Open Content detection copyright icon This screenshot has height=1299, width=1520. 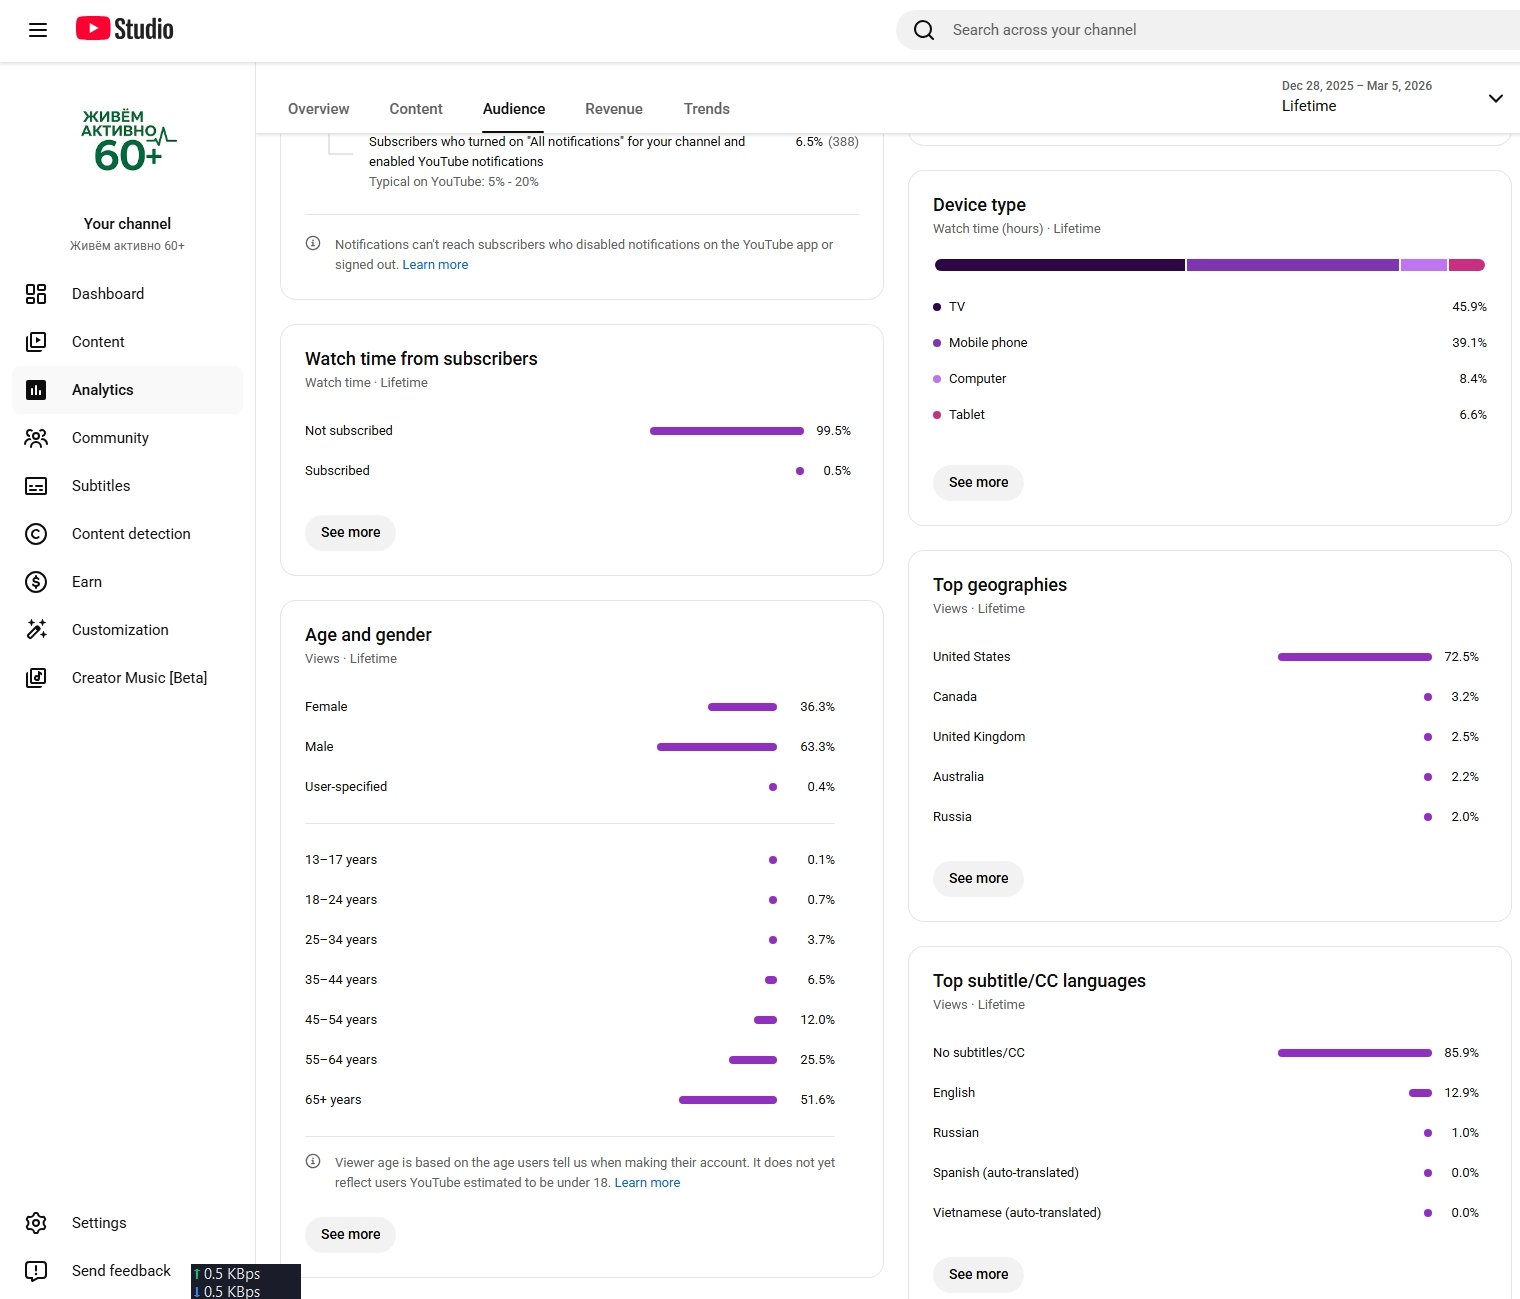pyautogui.click(x=36, y=534)
